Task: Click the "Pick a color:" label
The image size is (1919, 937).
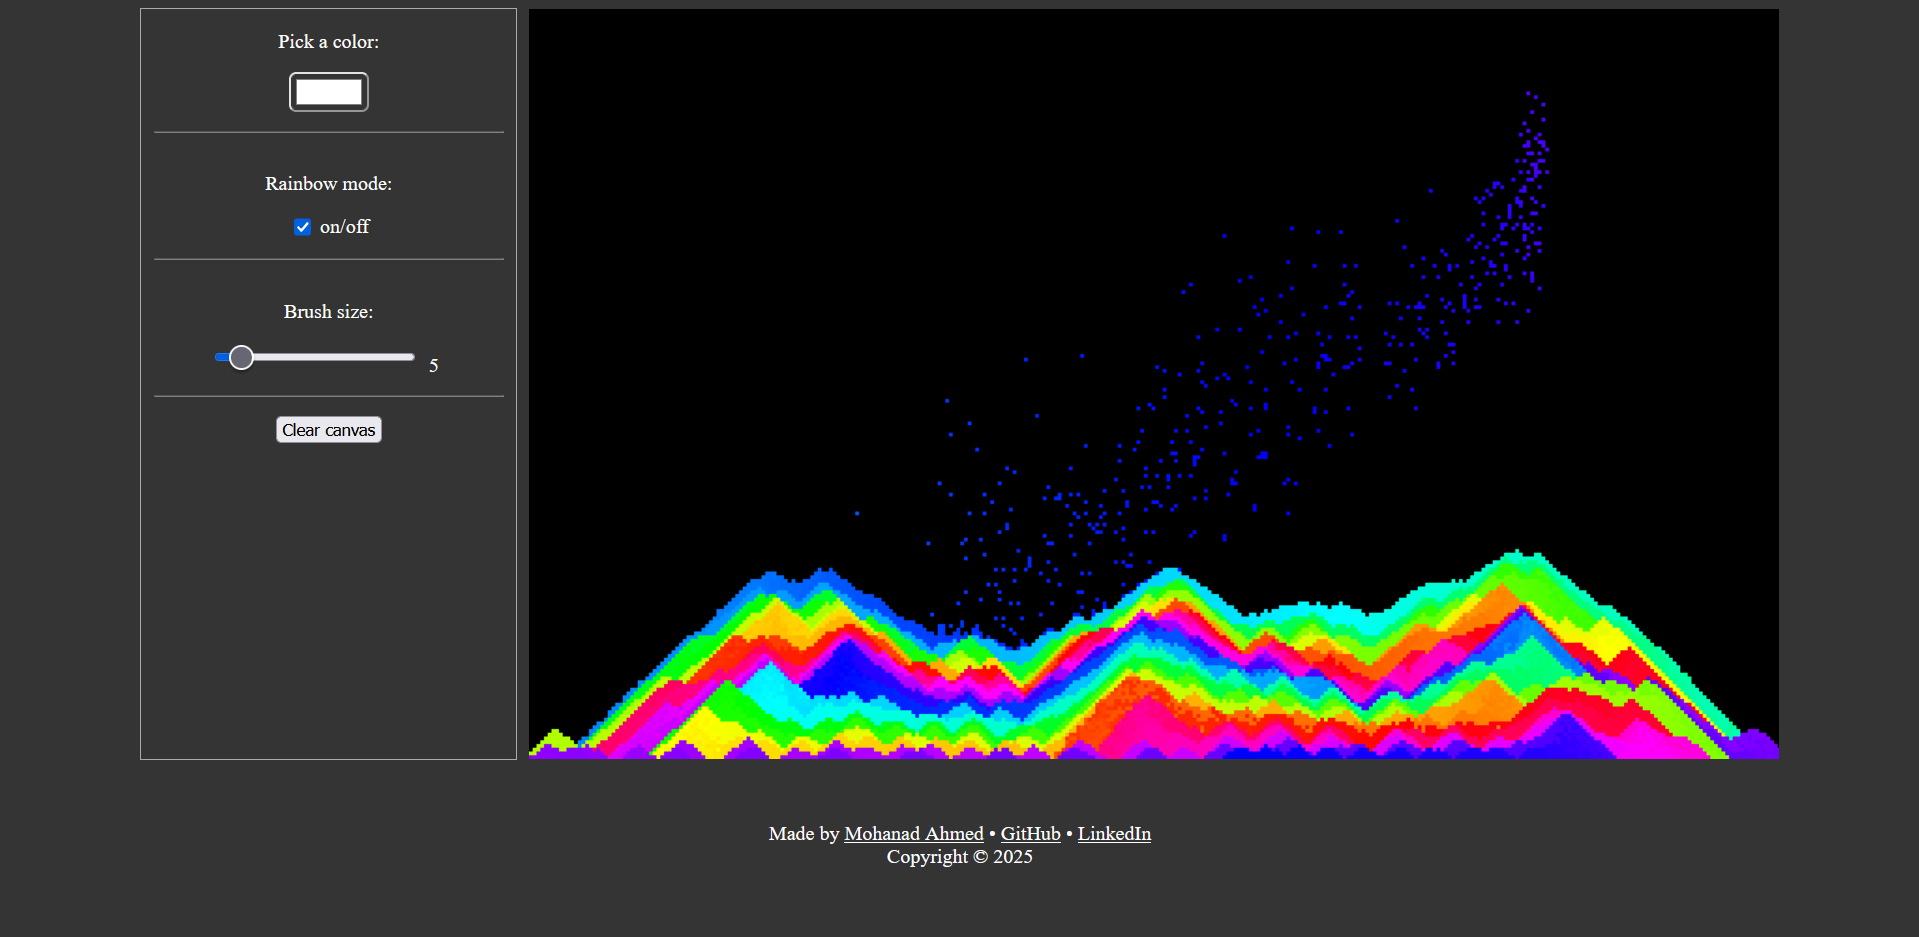Action: [328, 42]
